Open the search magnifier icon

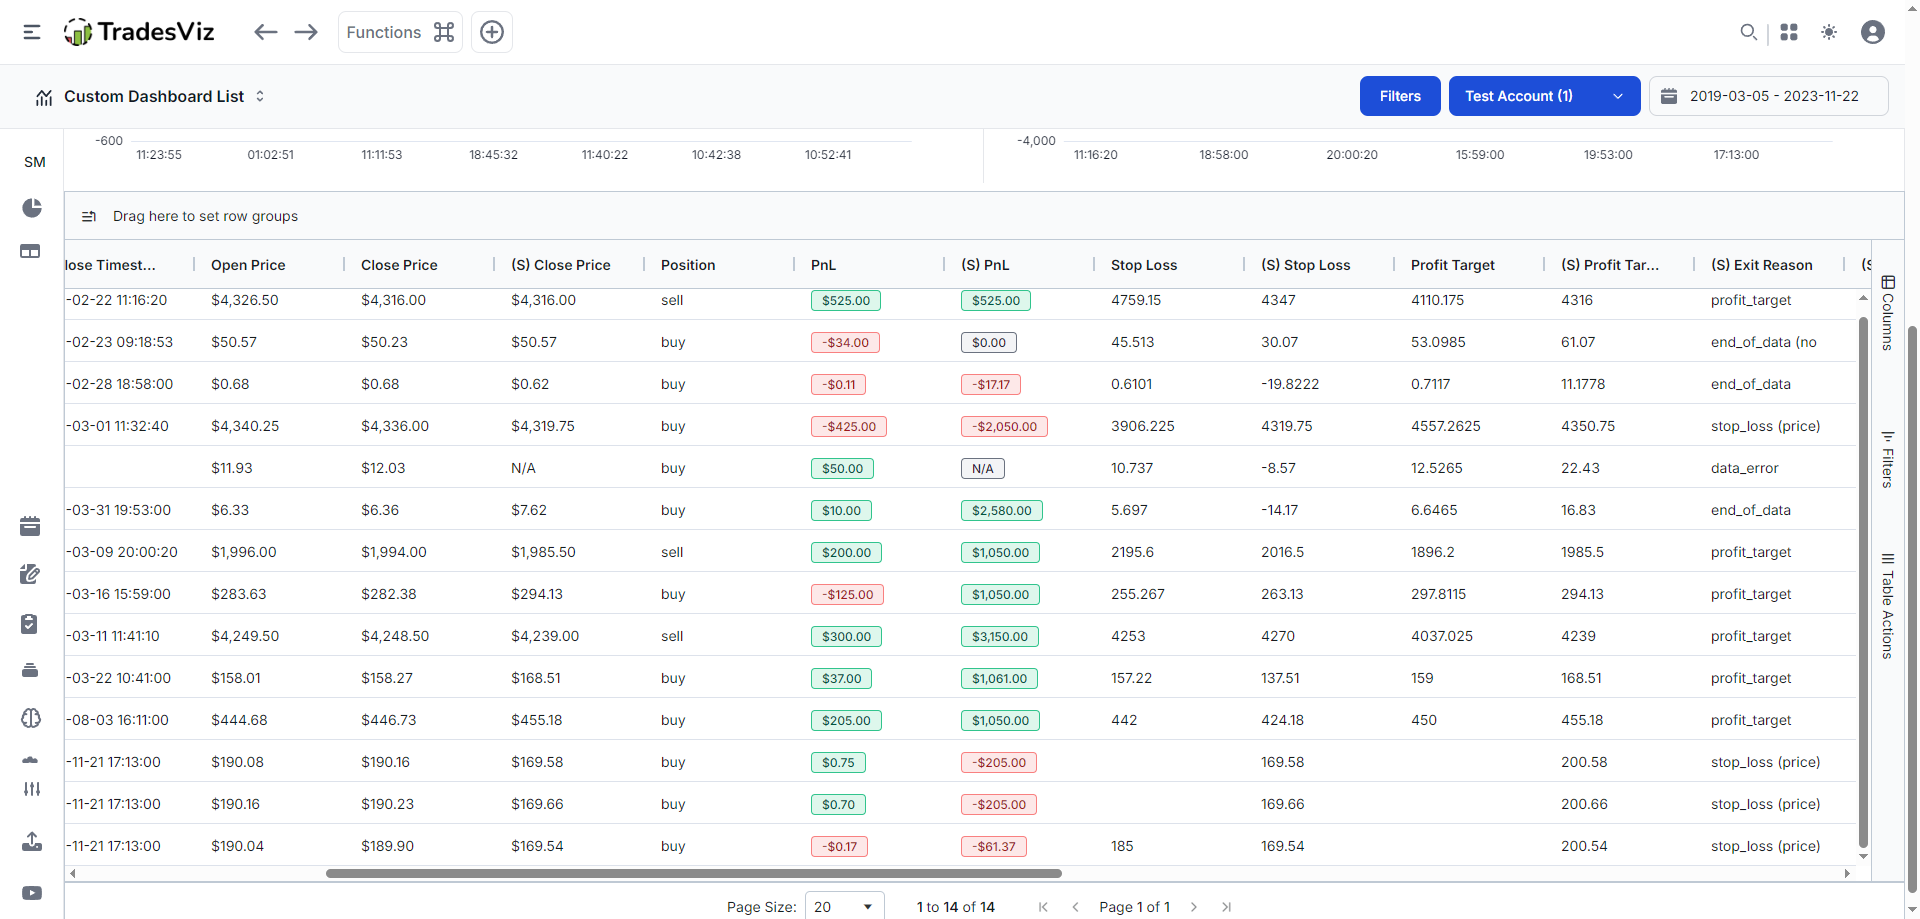coord(1748,32)
